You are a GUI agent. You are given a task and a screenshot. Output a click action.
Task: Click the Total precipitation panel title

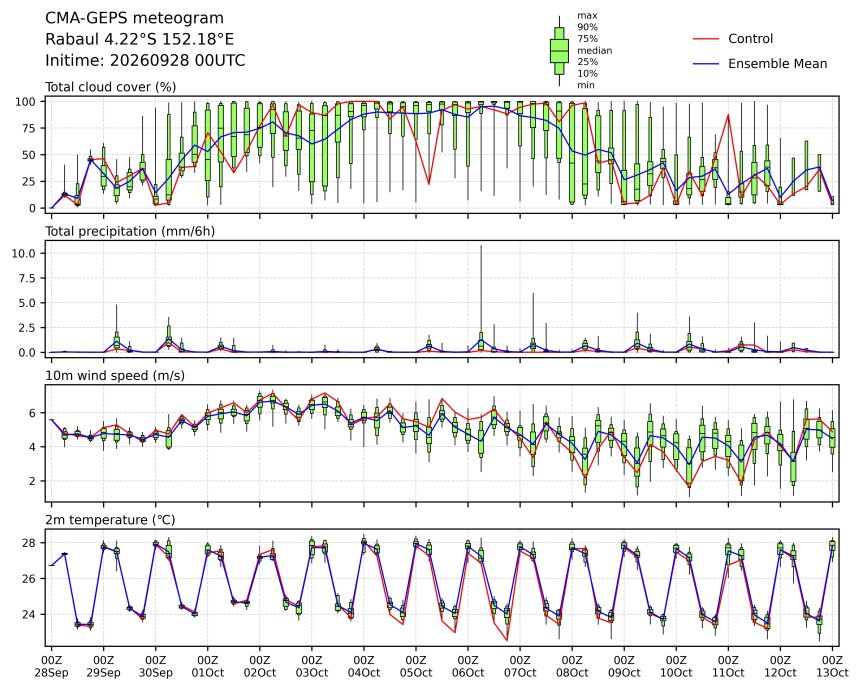tap(130, 231)
